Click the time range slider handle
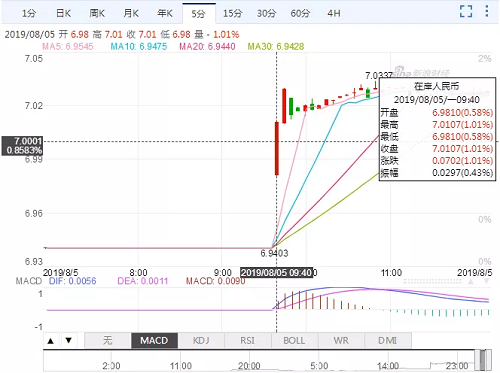This screenshot has height=373, width=500. [482, 360]
